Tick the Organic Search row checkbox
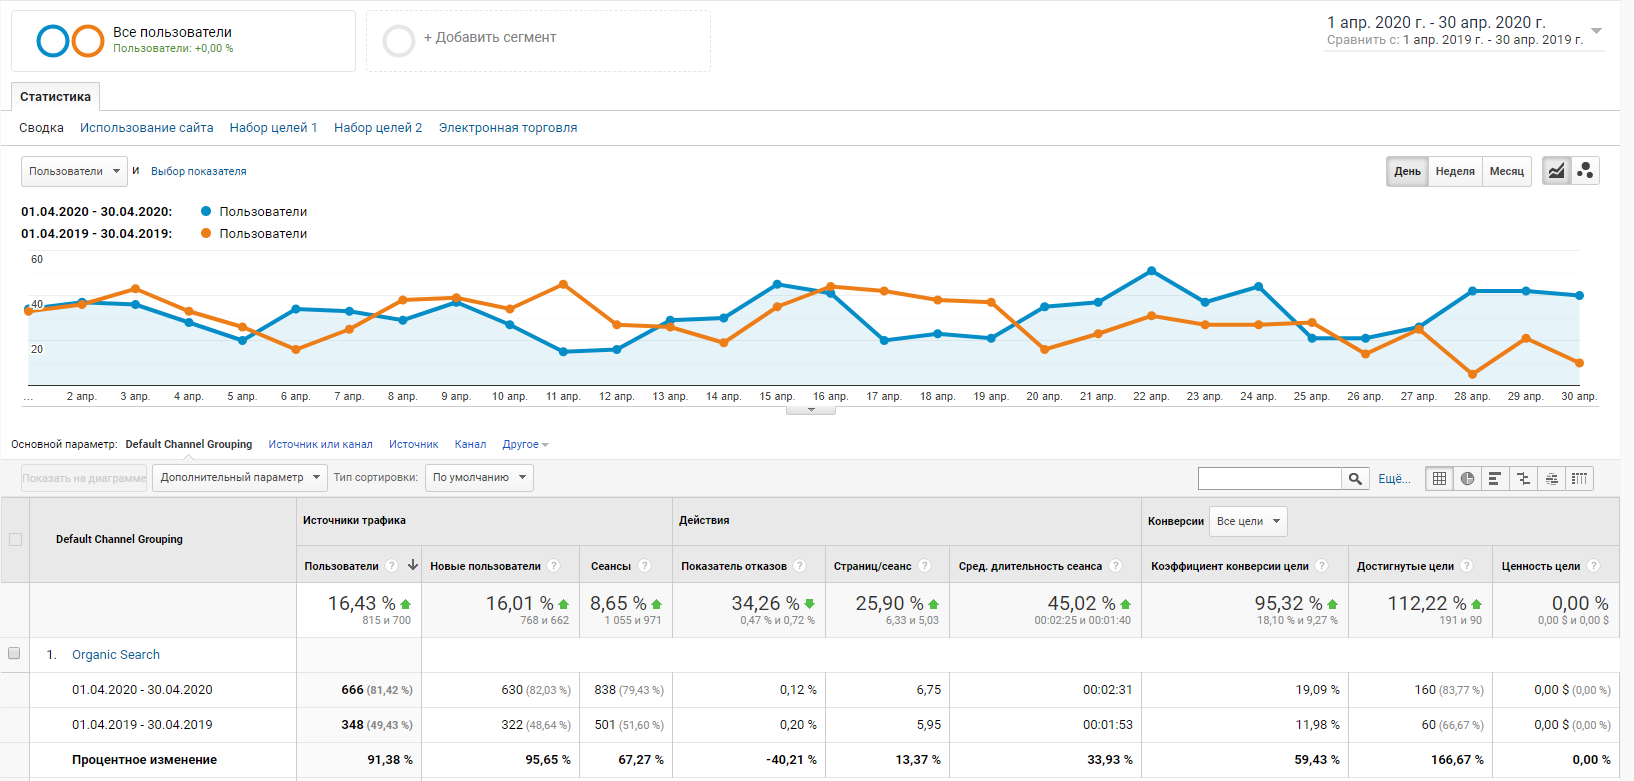The image size is (1634, 781). (x=14, y=654)
